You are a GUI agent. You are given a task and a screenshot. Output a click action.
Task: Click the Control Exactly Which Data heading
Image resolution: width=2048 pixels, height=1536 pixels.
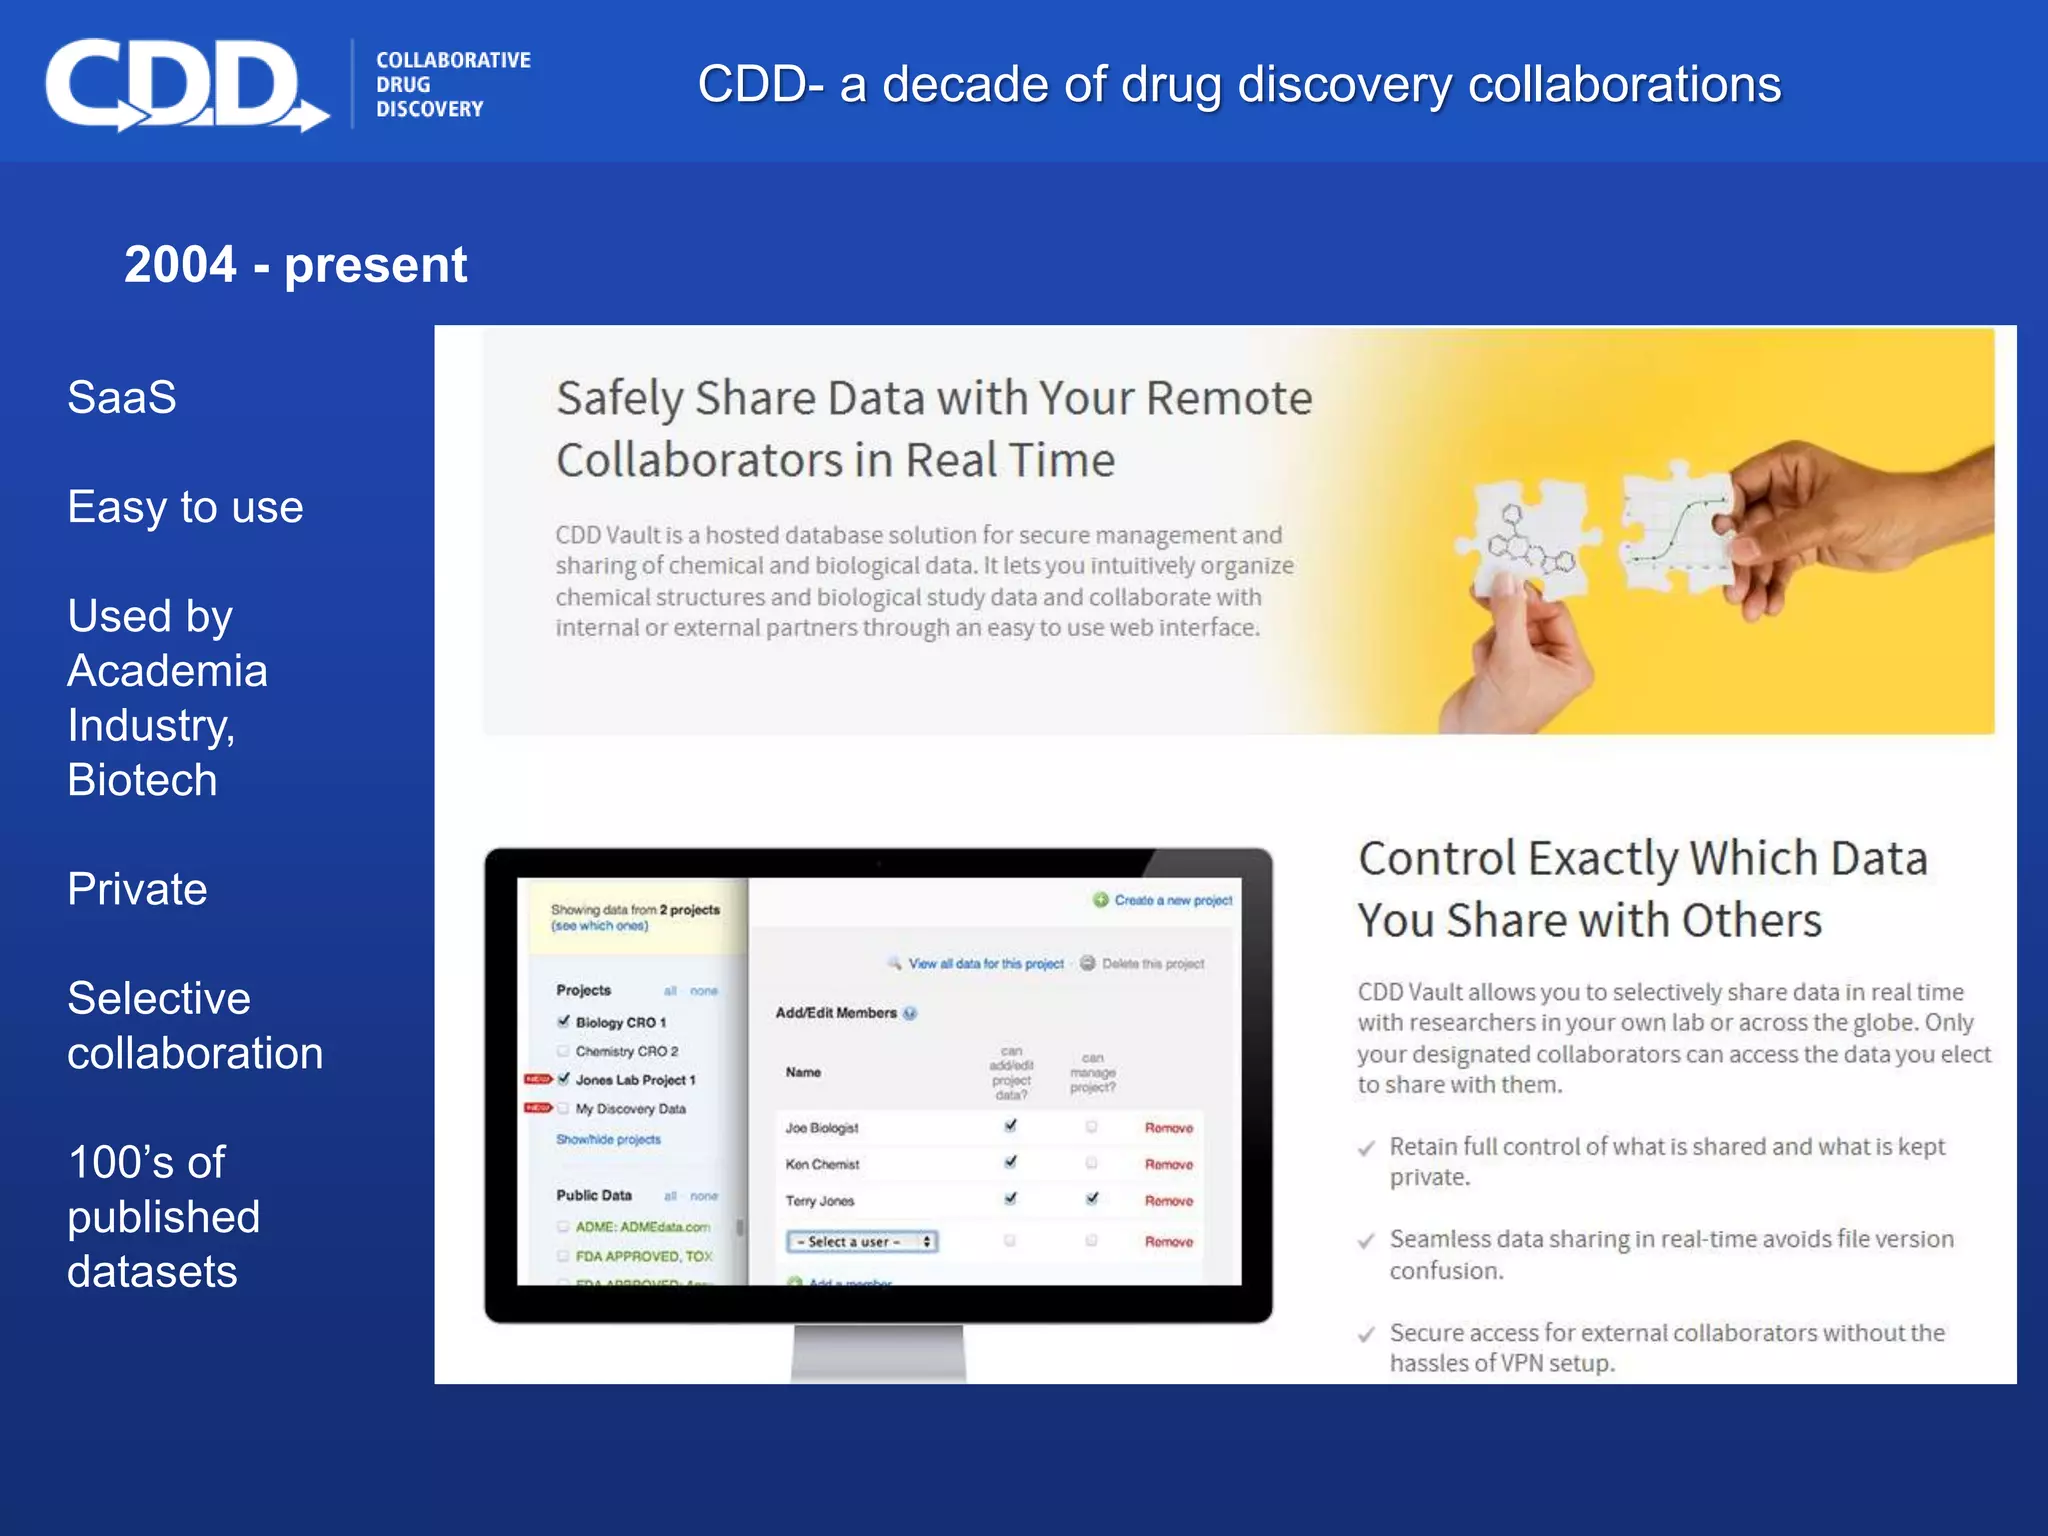1643,889
